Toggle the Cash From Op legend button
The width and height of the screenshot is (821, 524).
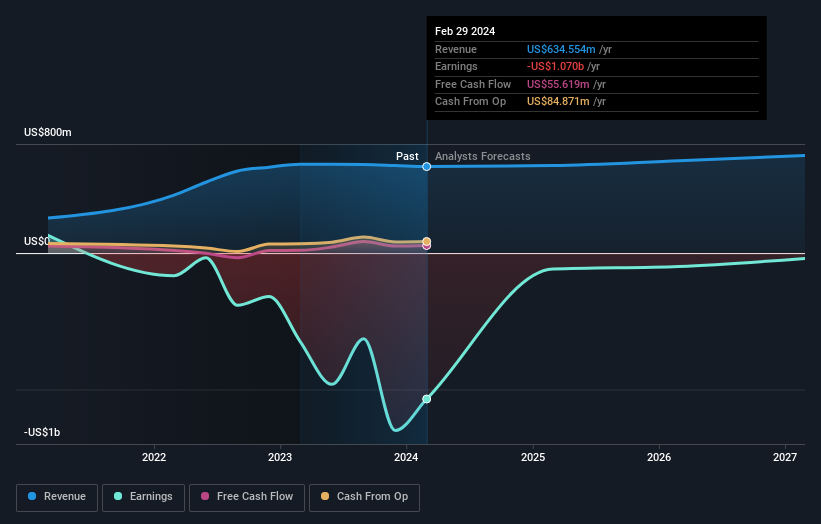coord(364,497)
